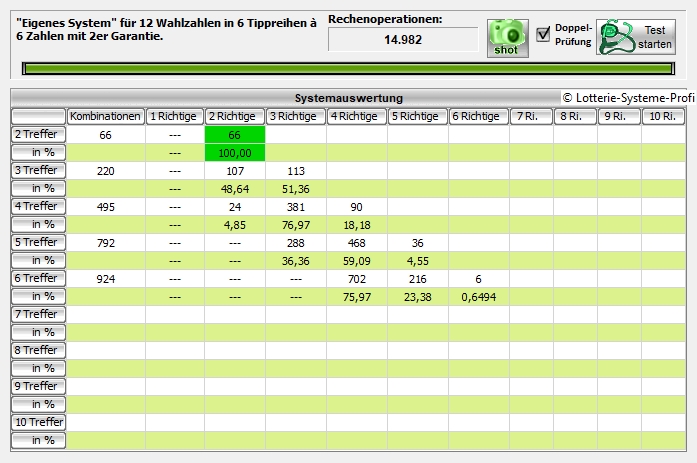Viewport: 697px width, 463px height.
Task: Click the 76,97 percentage cell
Action: click(296, 225)
